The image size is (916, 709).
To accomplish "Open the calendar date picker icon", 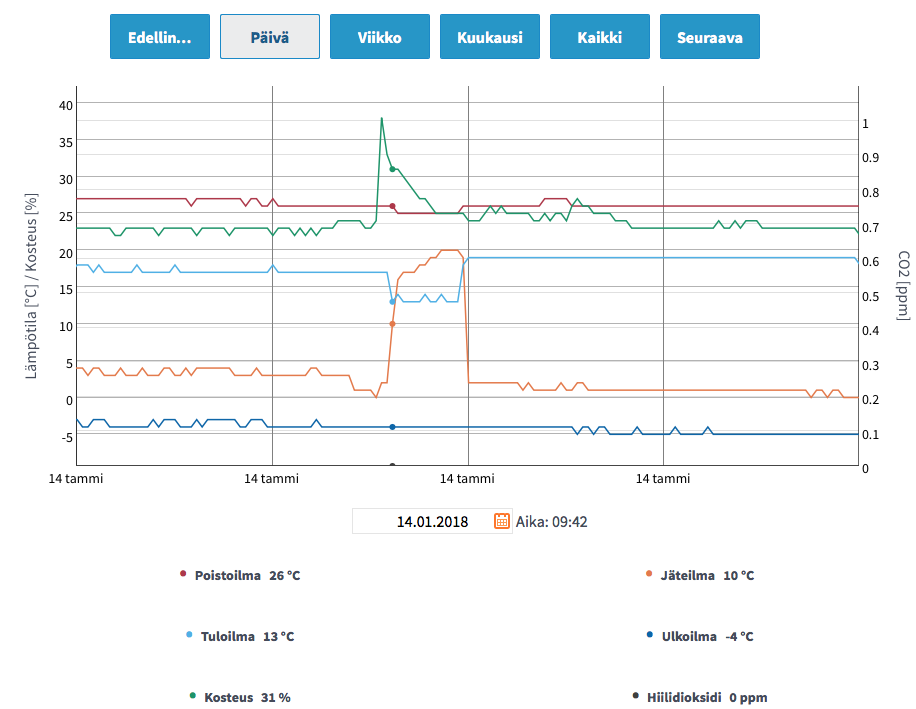I will click(502, 521).
